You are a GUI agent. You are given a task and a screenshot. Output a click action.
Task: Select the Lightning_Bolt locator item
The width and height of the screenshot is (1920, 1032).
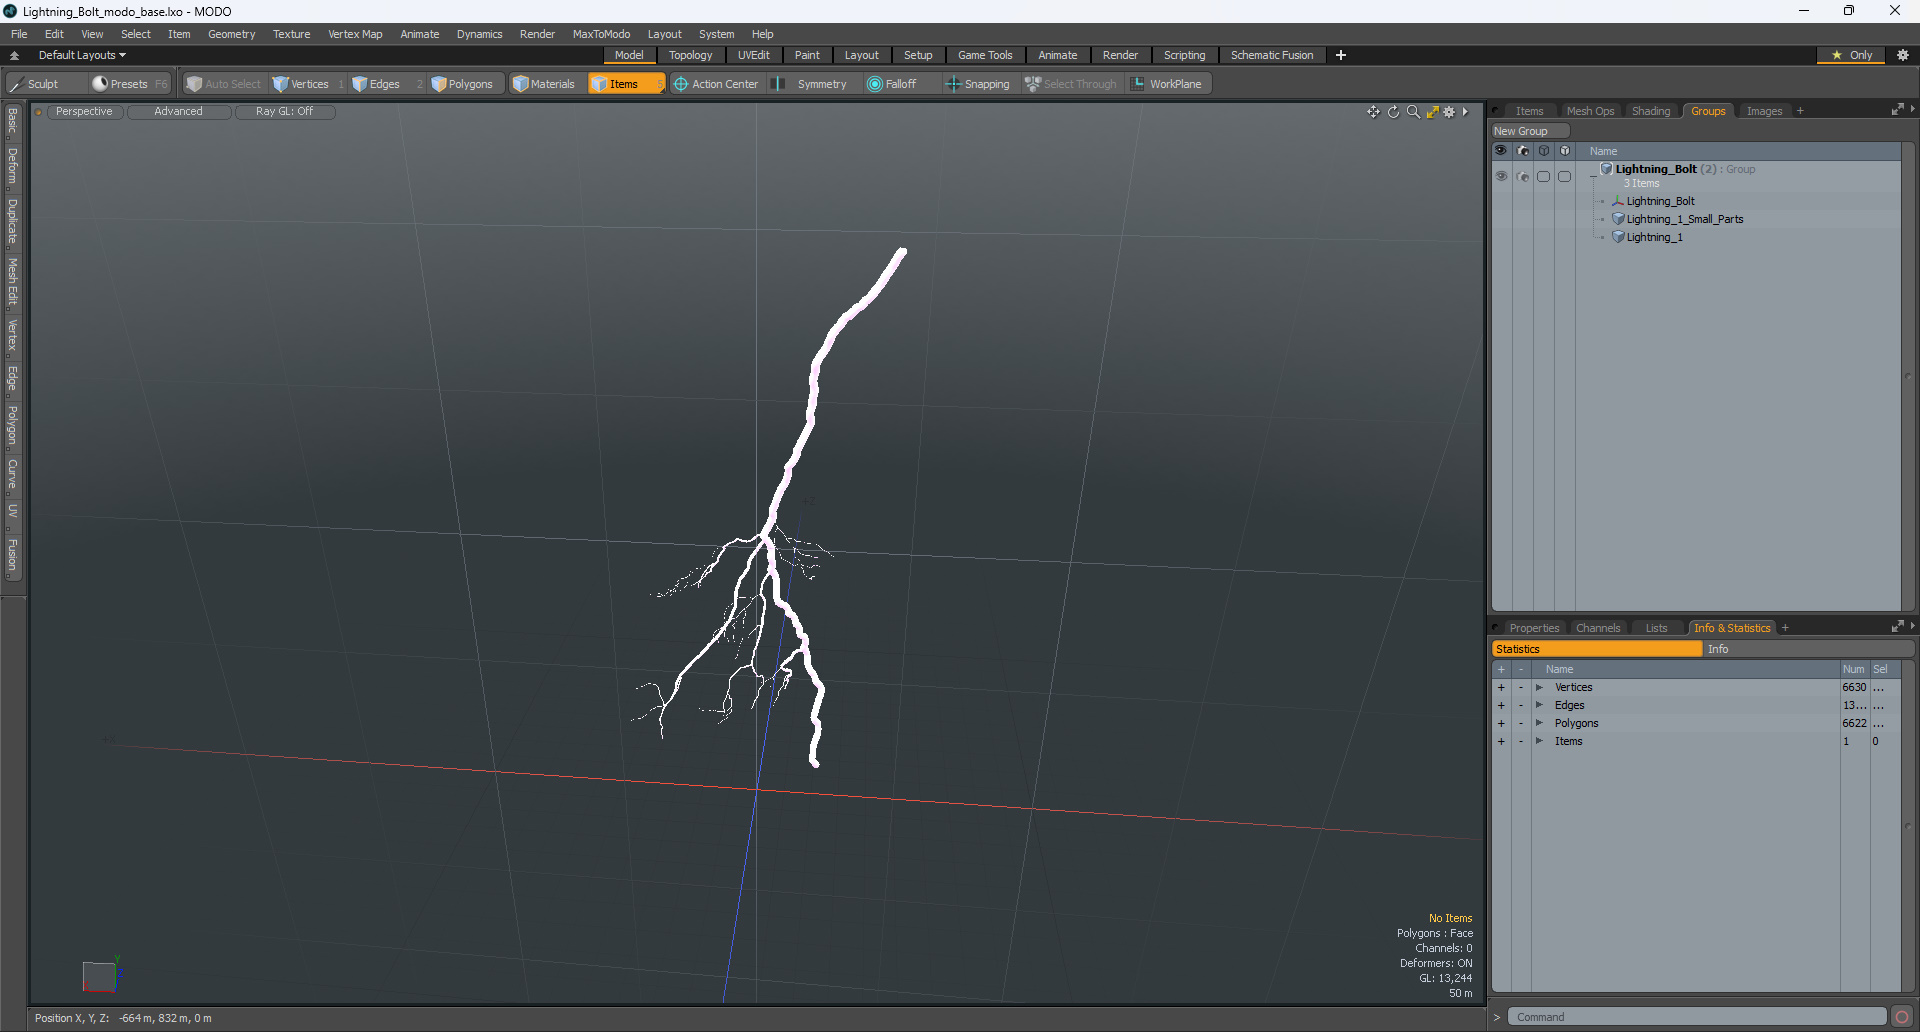tap(1660, 201)
